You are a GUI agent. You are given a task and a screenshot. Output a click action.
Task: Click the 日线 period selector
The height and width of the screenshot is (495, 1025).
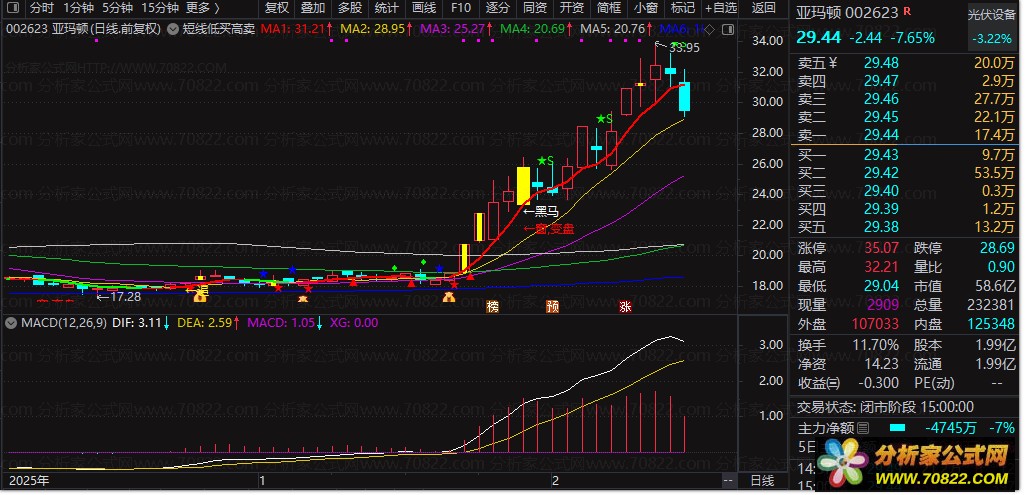762,481
